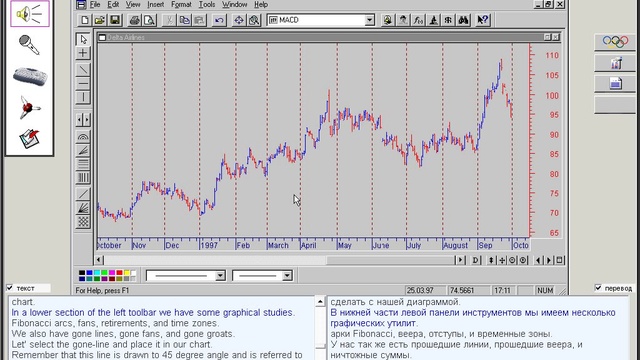Pick the red color swatch in the palette
The image size is (640, 360).
click(x=119, y=273)
